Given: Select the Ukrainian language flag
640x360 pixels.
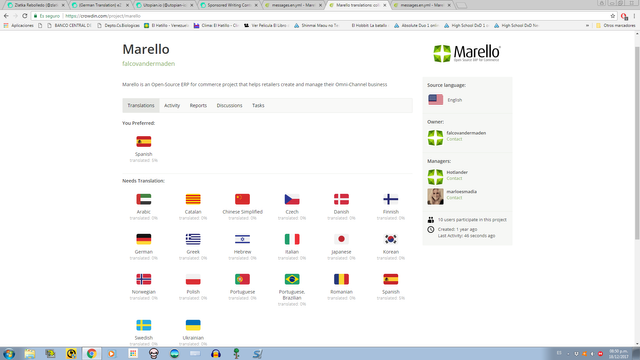Looking at the screenshot, I should coord(193,325).
